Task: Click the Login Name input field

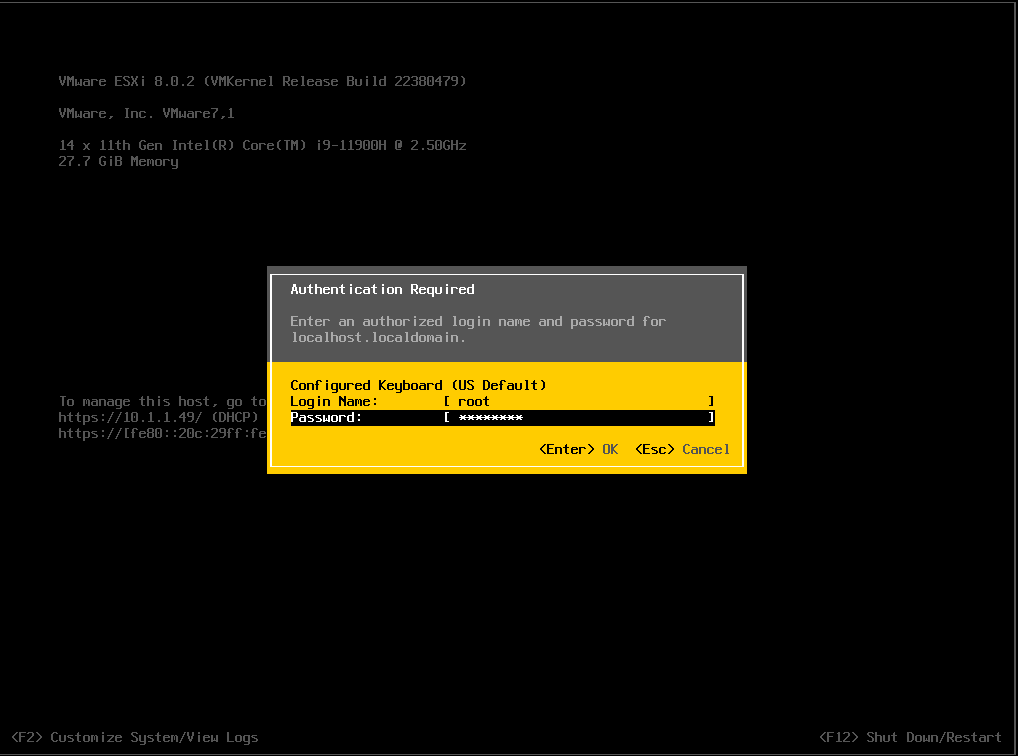Action: (x=579, y=401)
